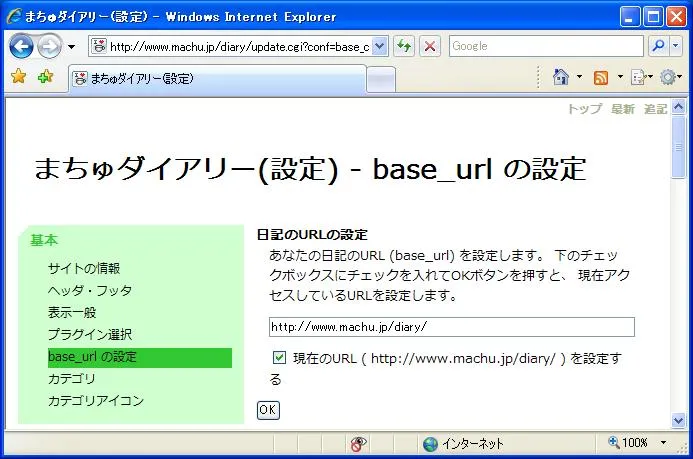Open the recent pages dropdown arrow

coord(72,47)
